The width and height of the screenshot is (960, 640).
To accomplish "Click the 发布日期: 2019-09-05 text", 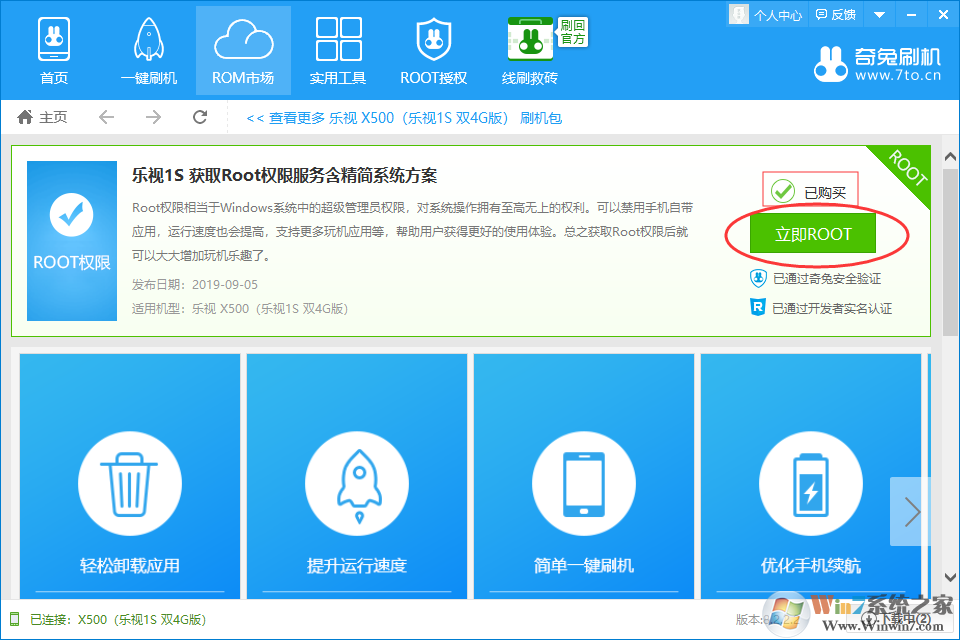I will 195,285.
